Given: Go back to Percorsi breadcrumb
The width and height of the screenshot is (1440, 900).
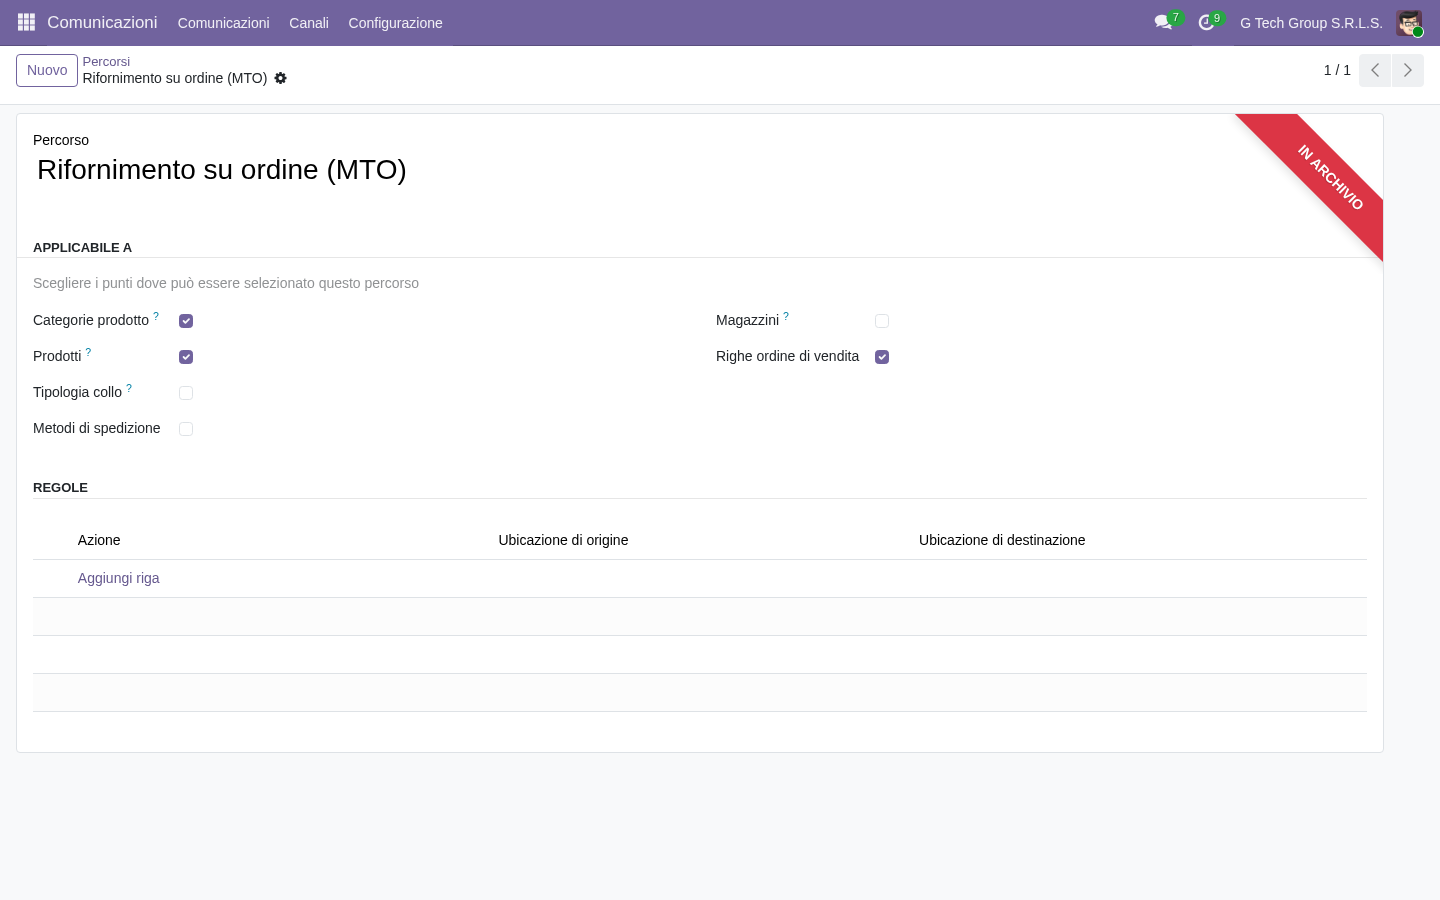Looking at the screenshot, I should pos(106,62).
